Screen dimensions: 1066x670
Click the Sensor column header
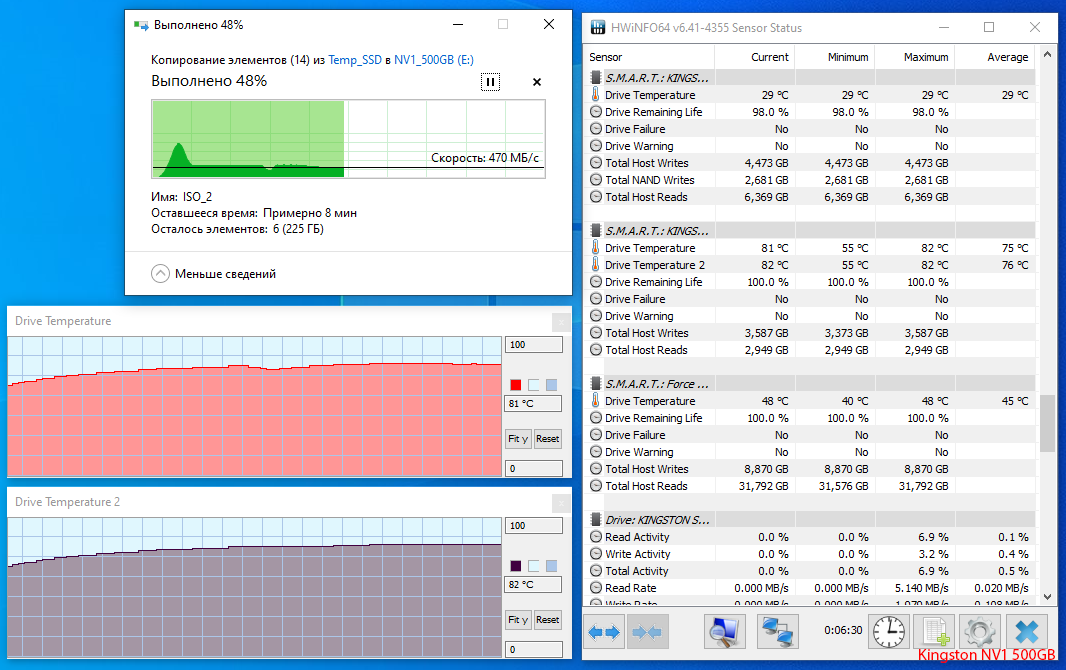(649, 57)
